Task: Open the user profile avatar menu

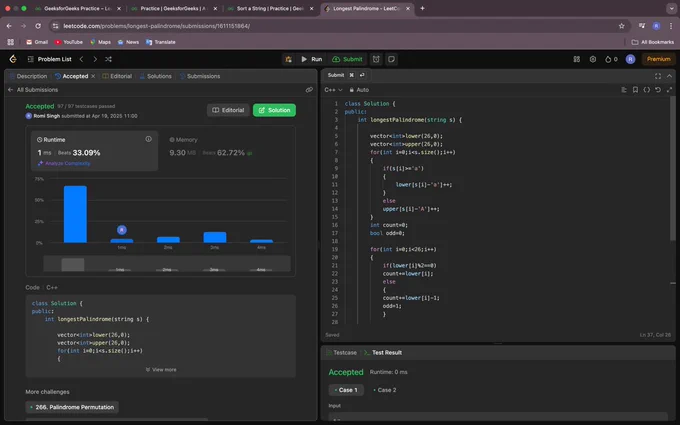Action: point(631,59)
